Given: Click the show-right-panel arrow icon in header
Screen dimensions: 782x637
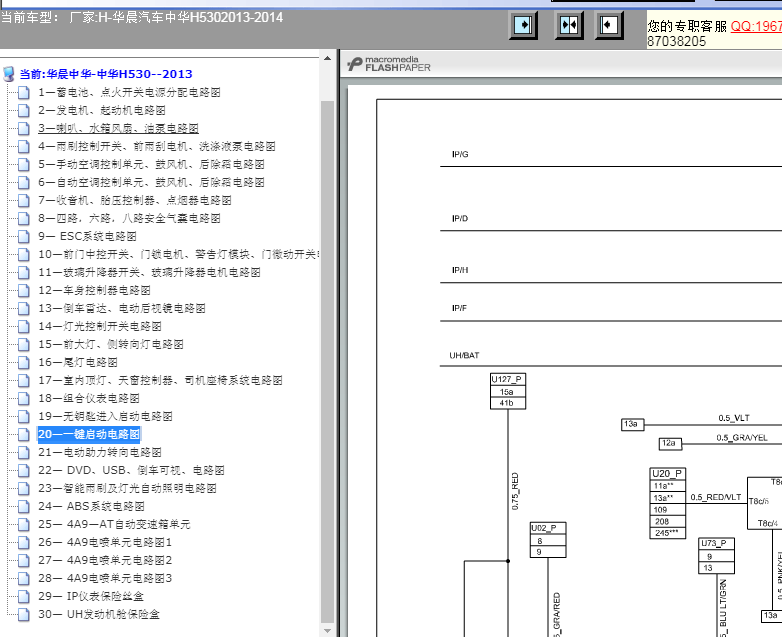Looking at the screenshot, I should [523, 25].
